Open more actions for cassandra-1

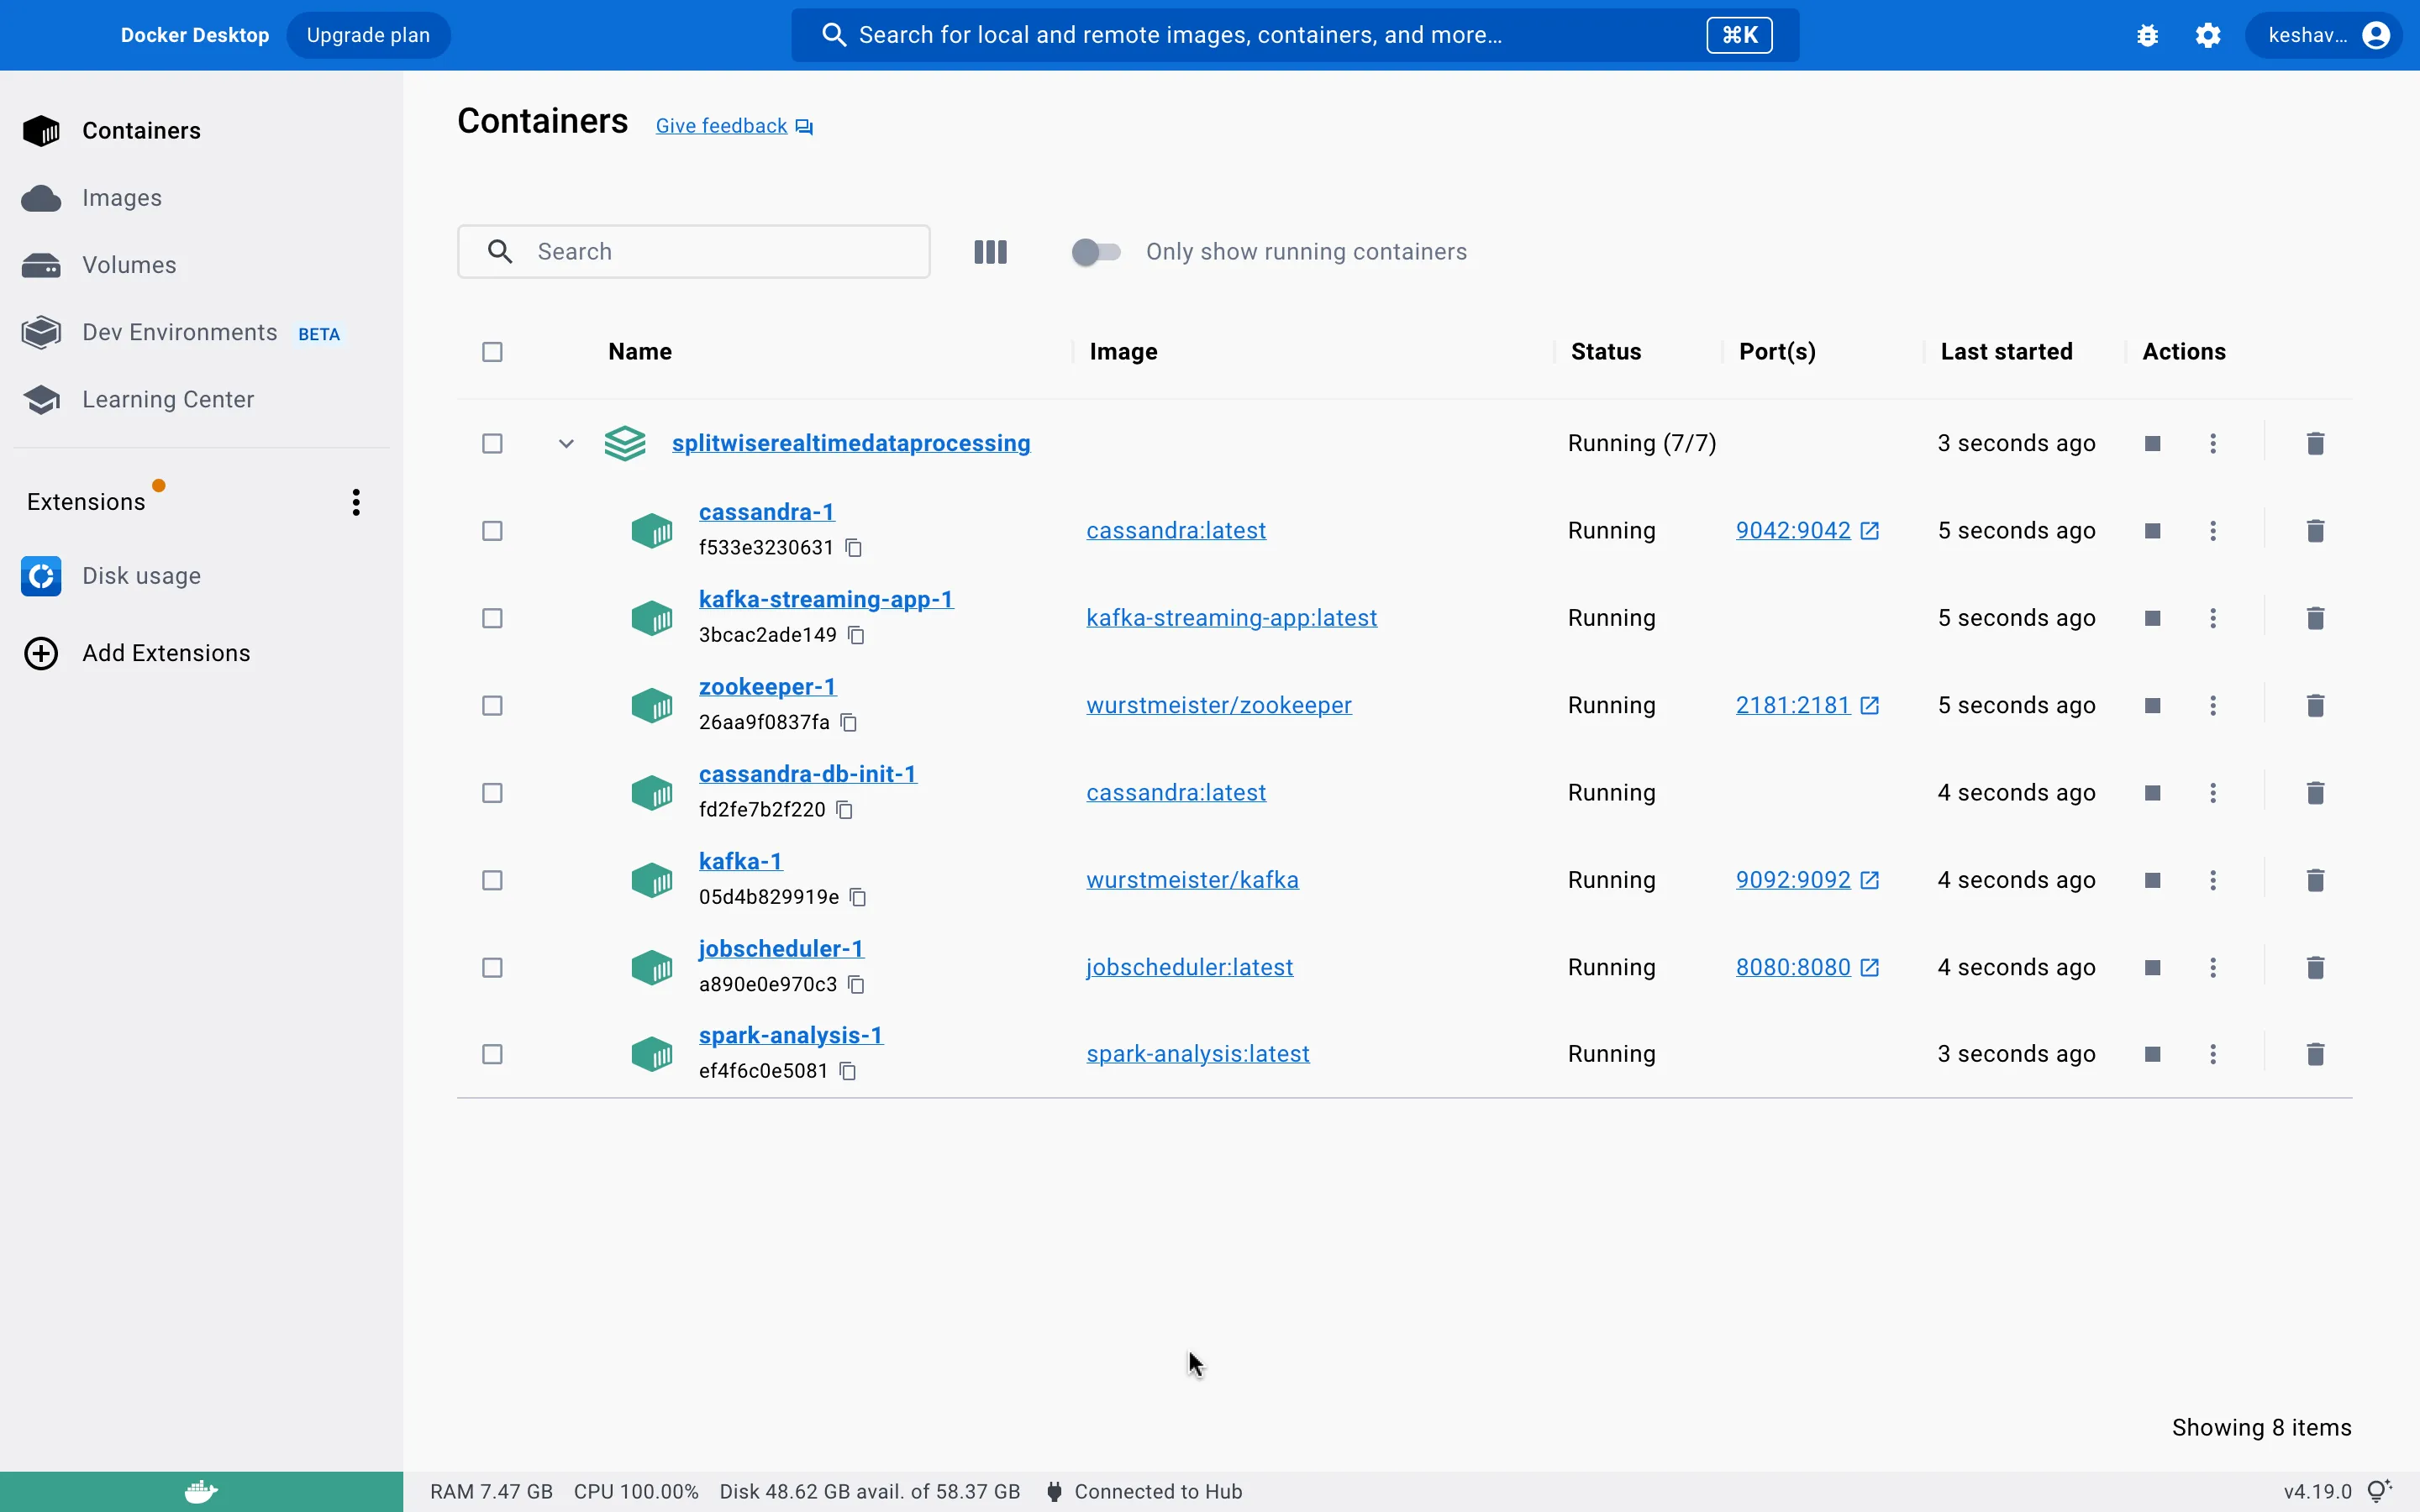click(x=2213, y=531)
